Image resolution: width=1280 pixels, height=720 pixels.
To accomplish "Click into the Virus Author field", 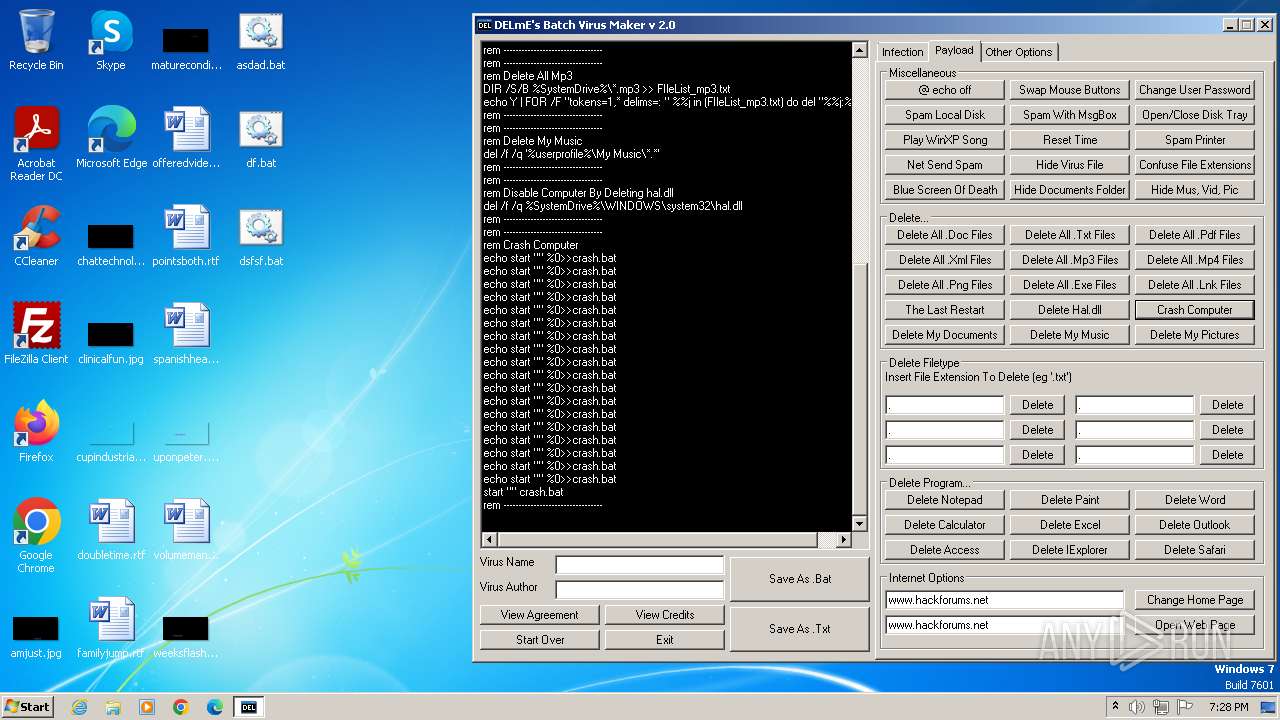I will click(x=640, y=590).
